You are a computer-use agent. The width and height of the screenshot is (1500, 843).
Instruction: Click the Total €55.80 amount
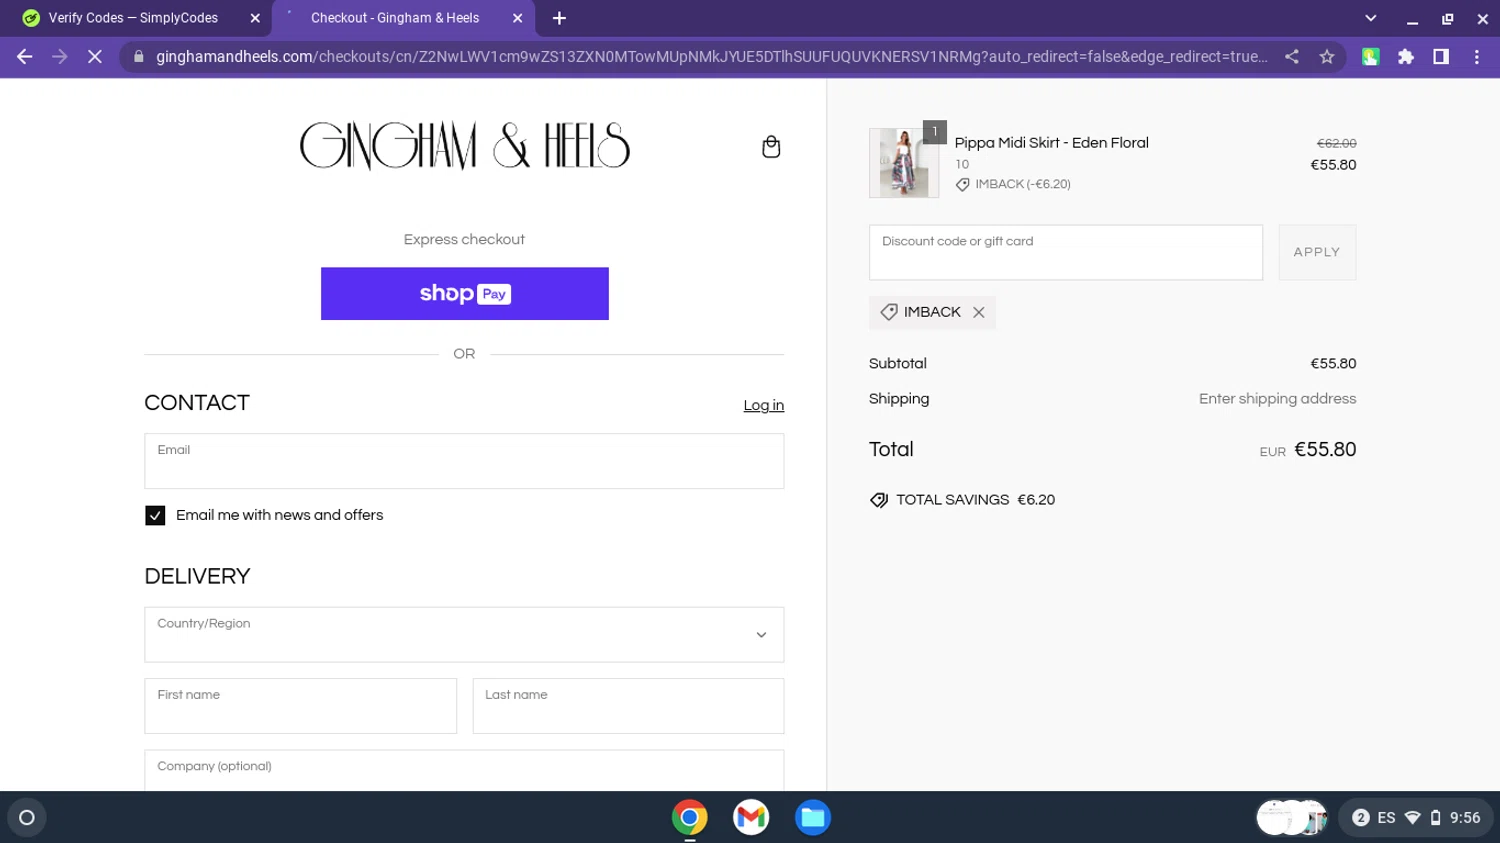(x=1325, y=450)
